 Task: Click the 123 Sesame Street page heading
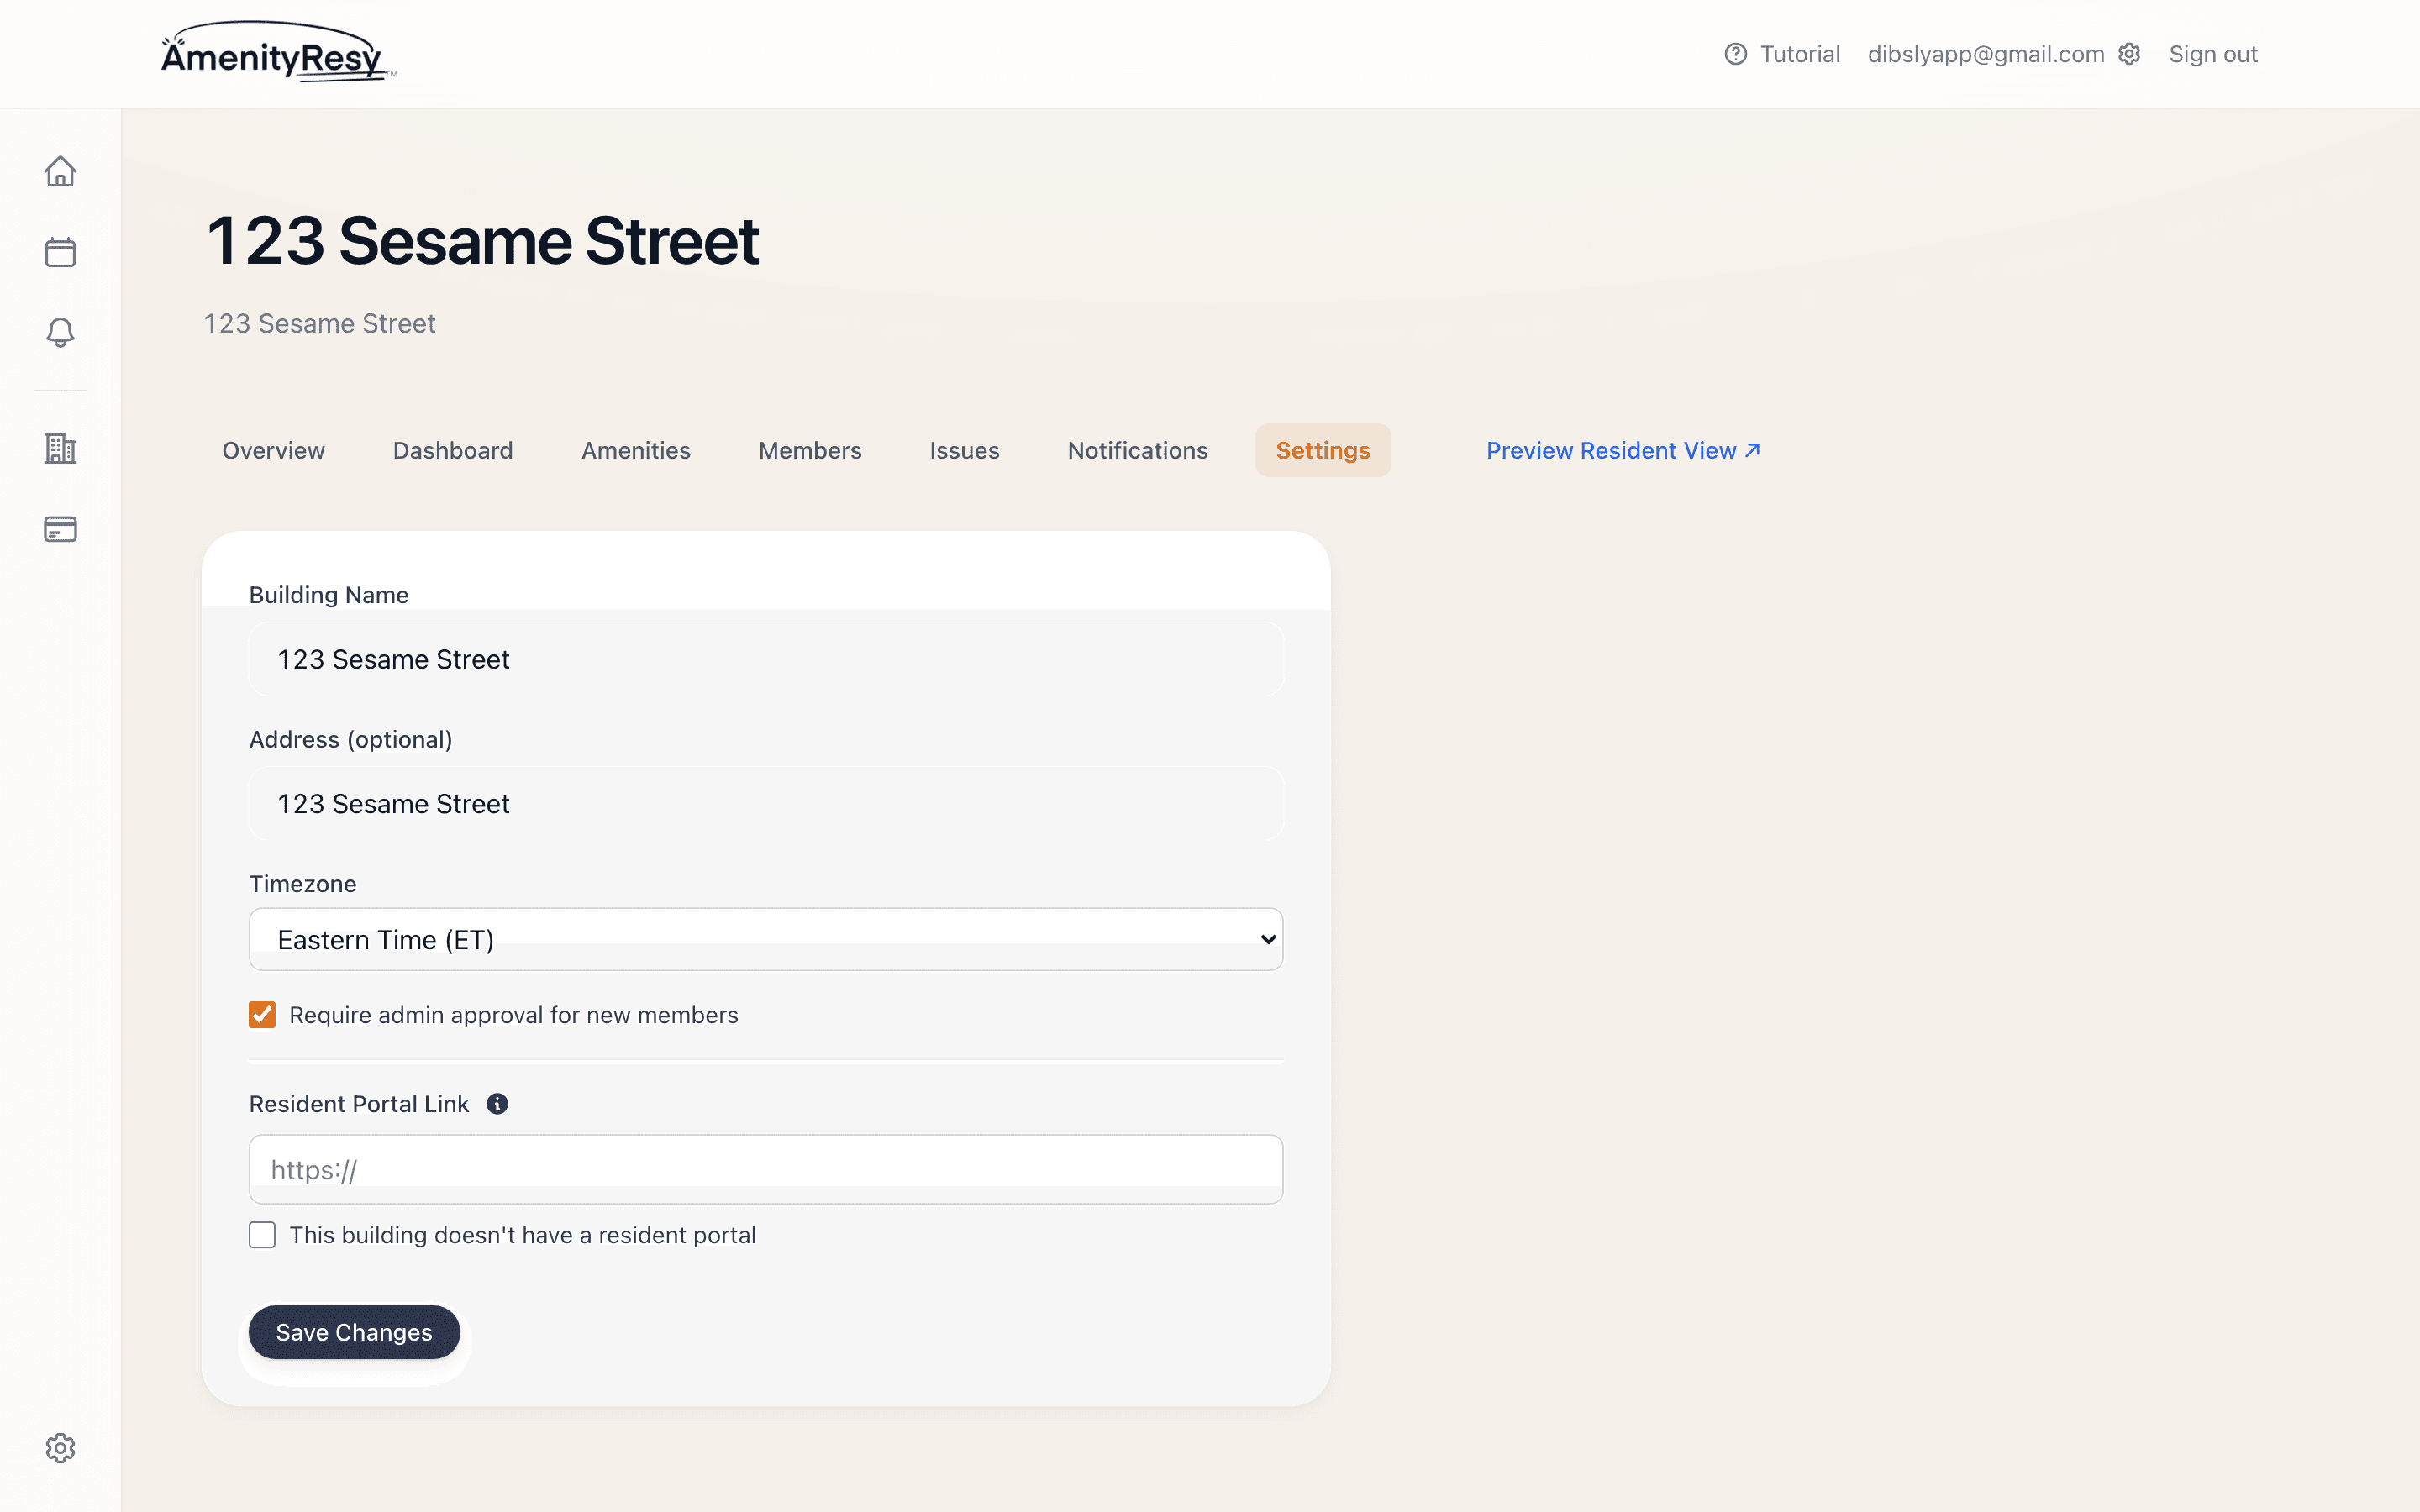(x=482, y=241)
